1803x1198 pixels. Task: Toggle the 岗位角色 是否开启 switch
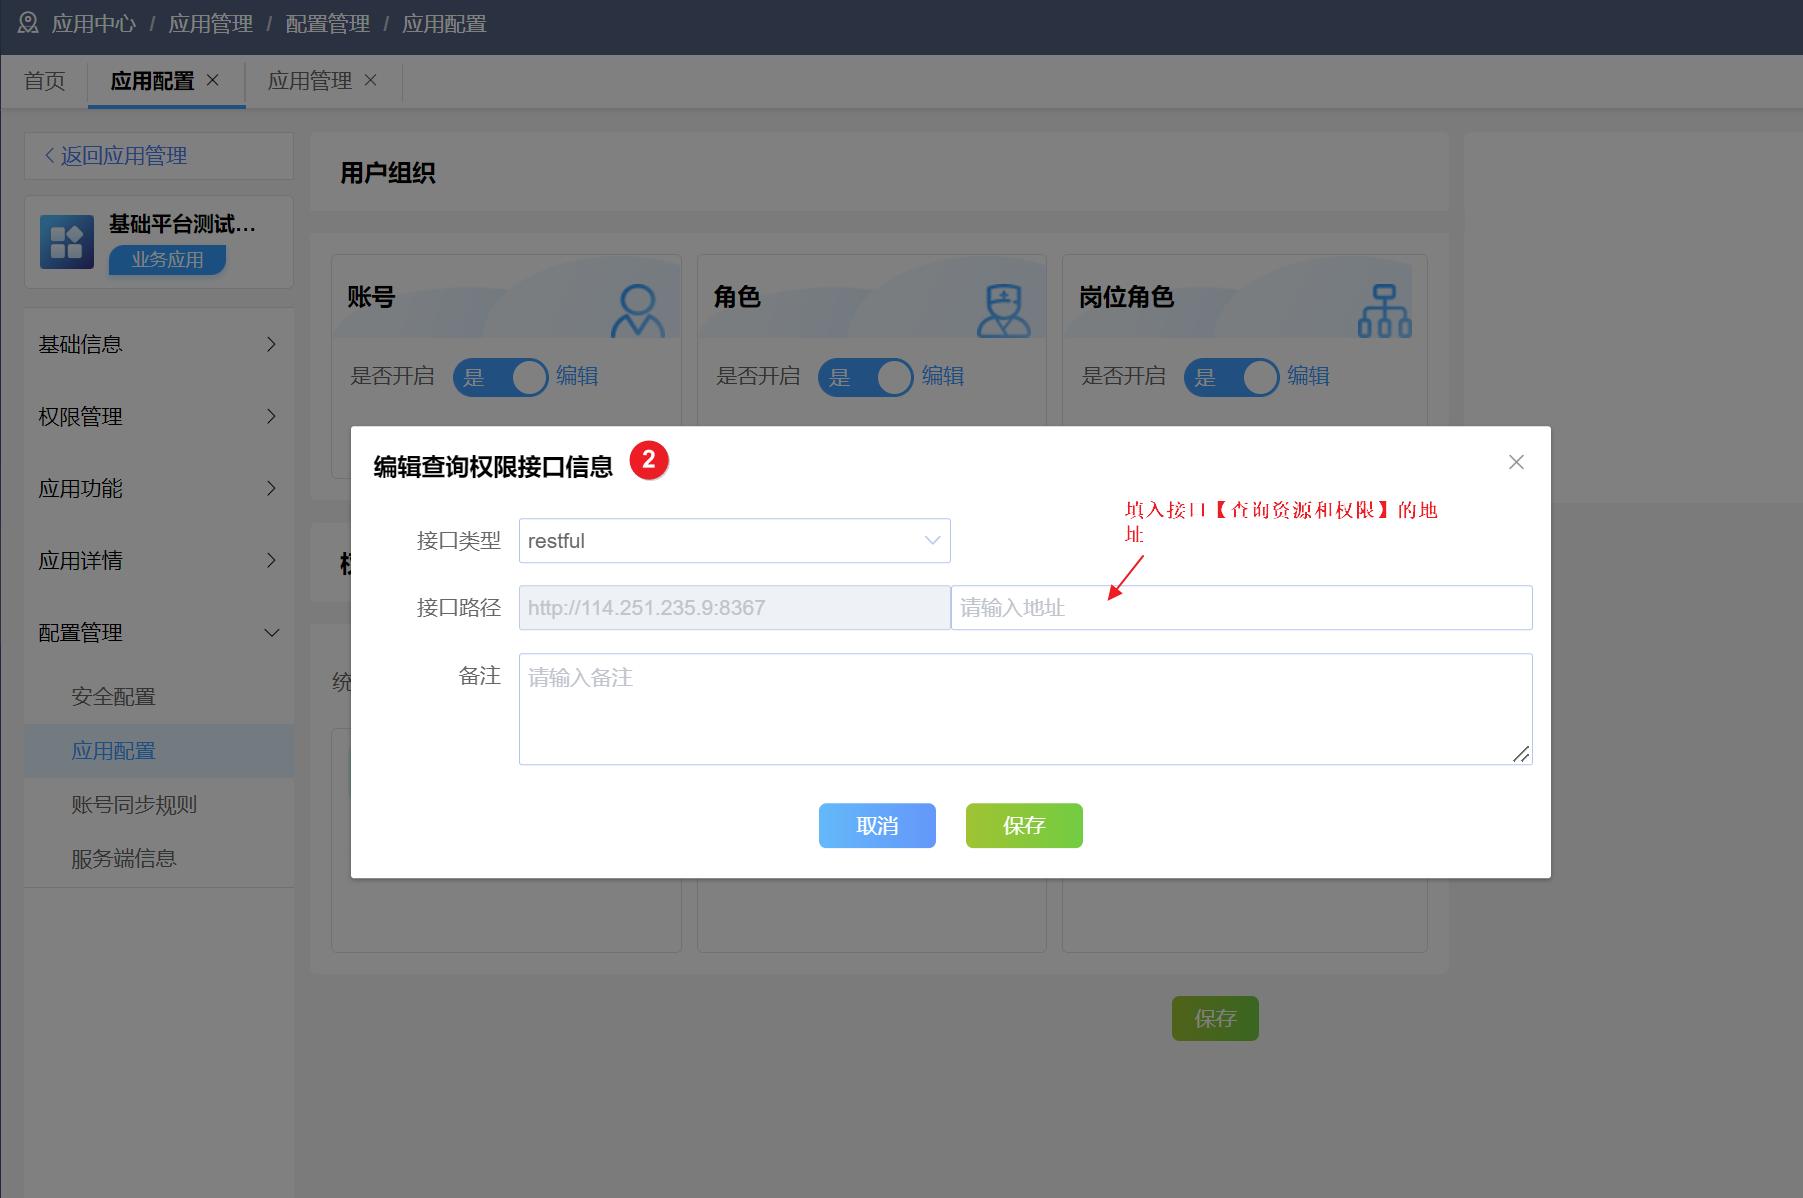pos(1232,377)
